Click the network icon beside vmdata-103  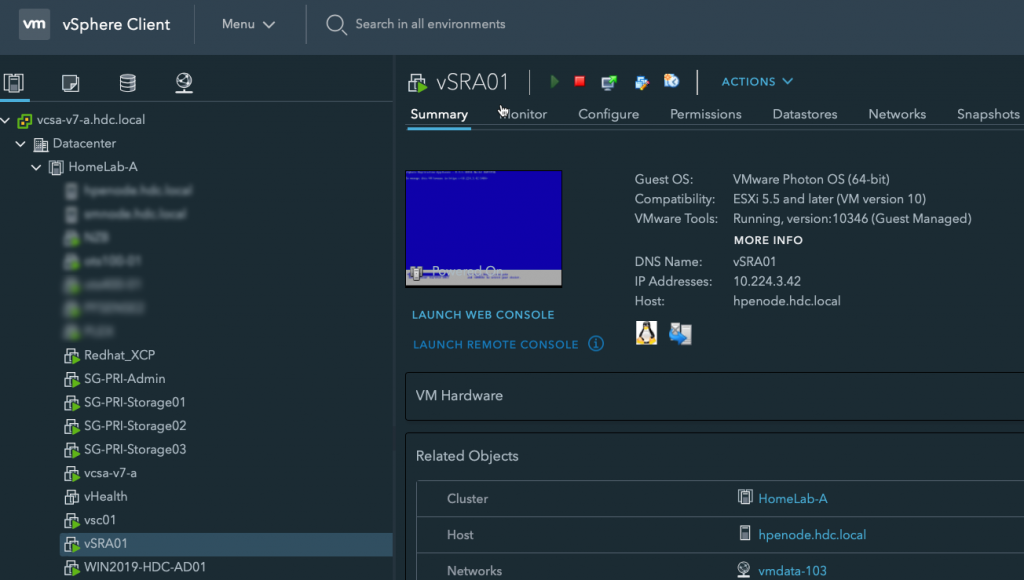(744, 570)
